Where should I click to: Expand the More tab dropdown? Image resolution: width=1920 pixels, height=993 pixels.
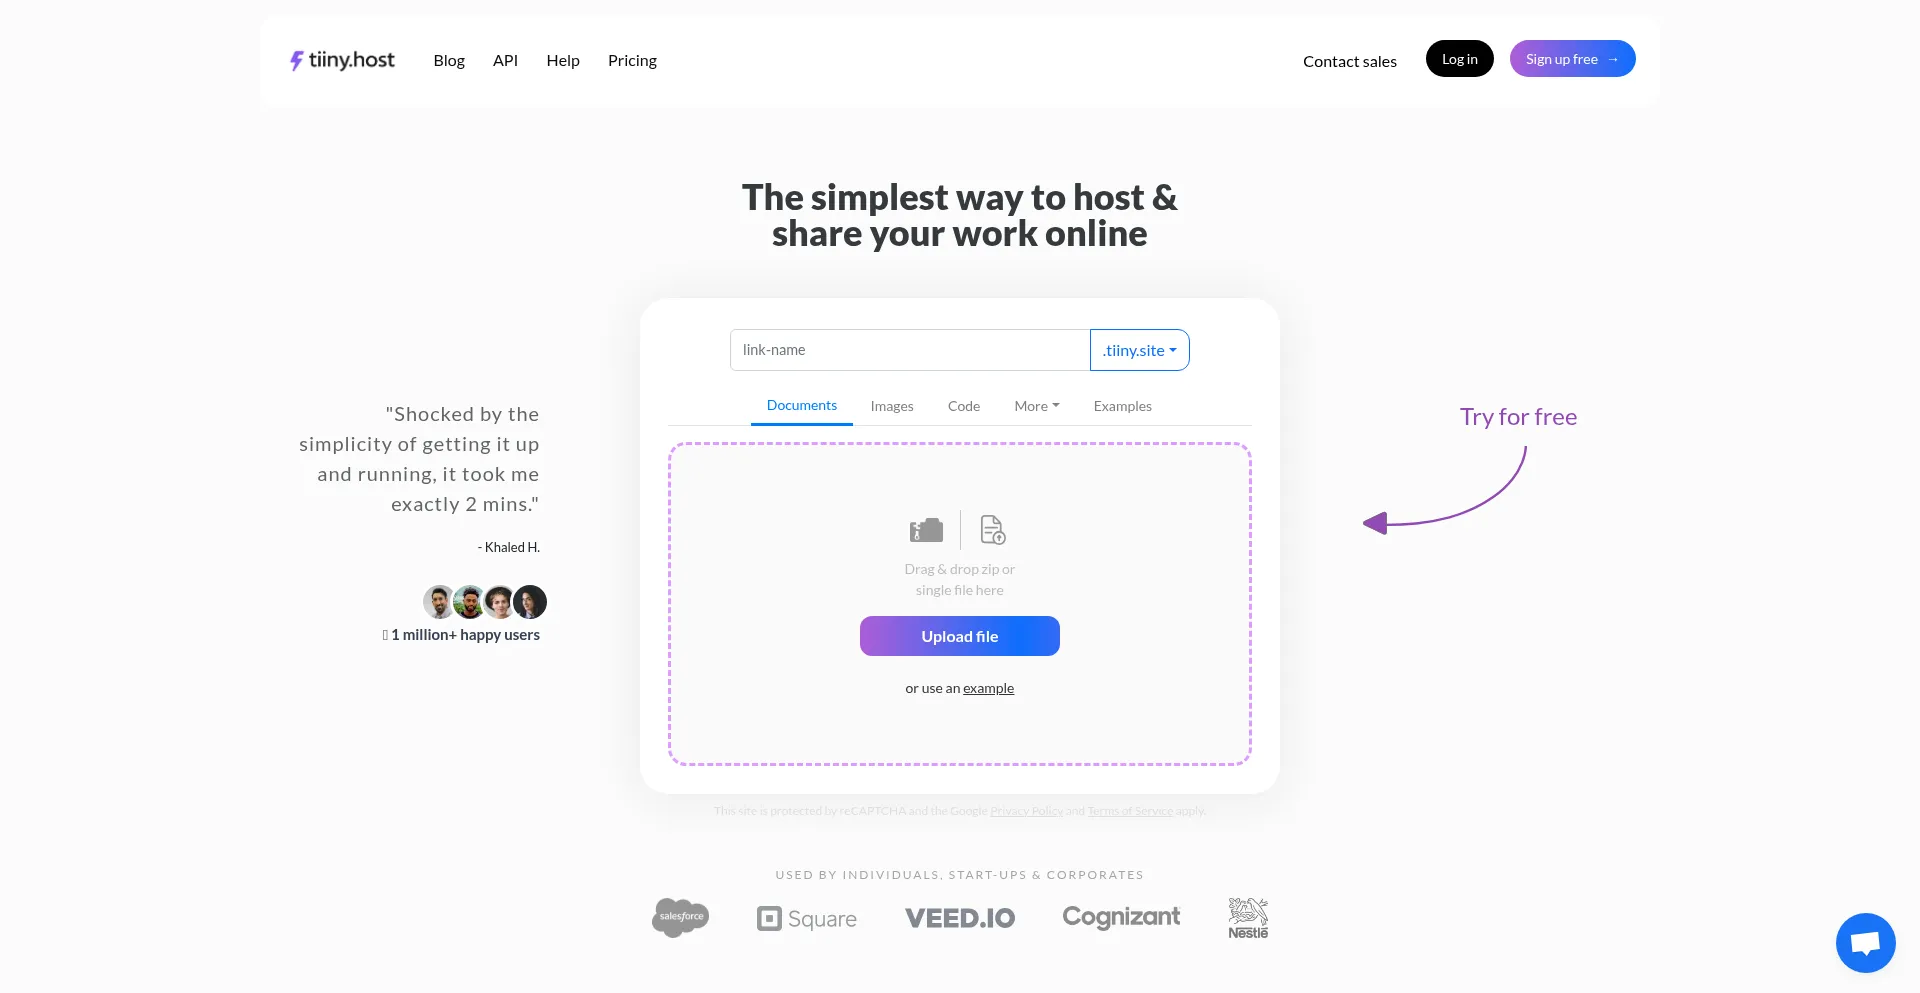point(1037,406)
